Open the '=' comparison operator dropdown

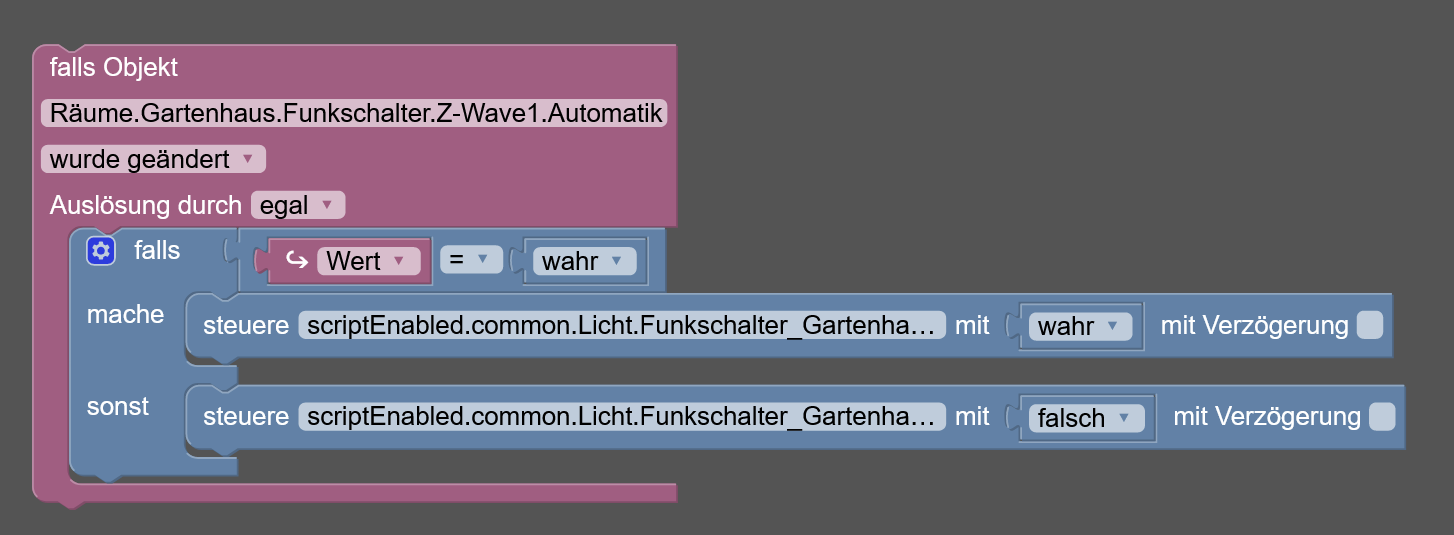(x=470, y=260)
